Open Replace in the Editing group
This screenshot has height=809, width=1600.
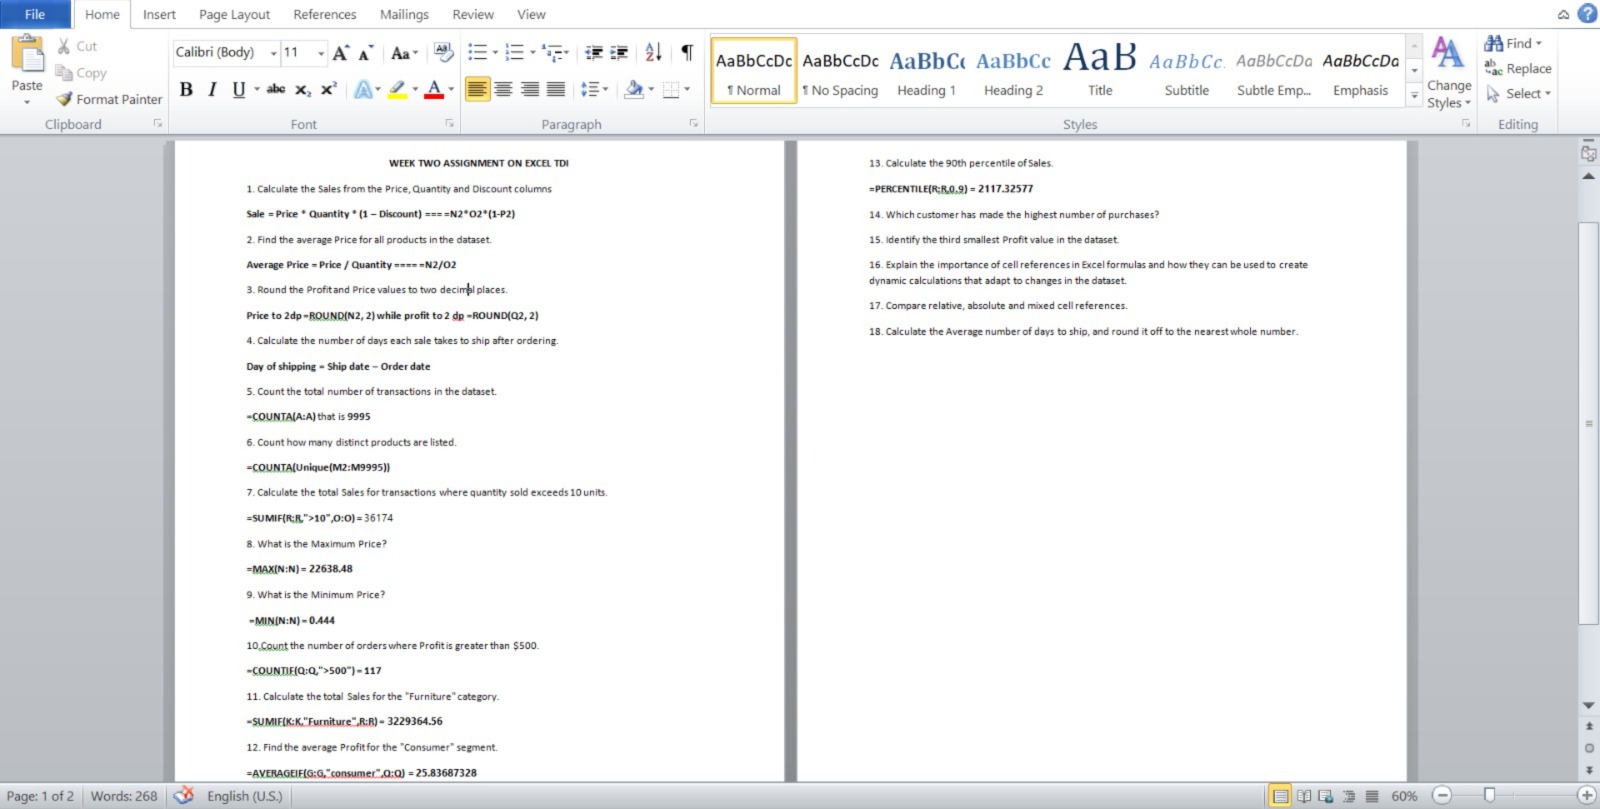pyautogui.click(x=1518, y=68)
